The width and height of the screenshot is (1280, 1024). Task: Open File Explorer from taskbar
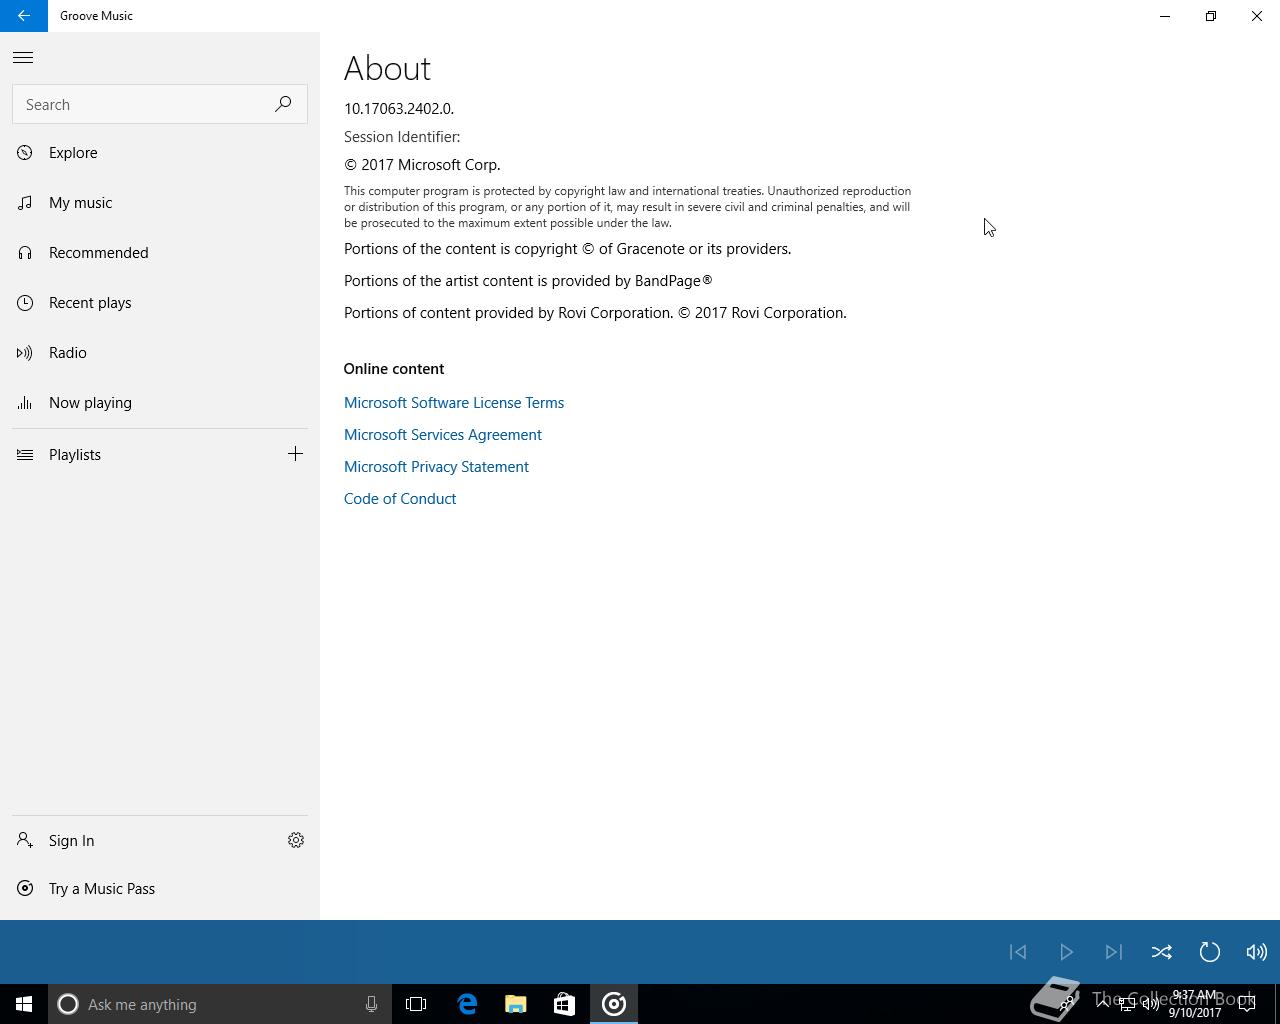516,1004
